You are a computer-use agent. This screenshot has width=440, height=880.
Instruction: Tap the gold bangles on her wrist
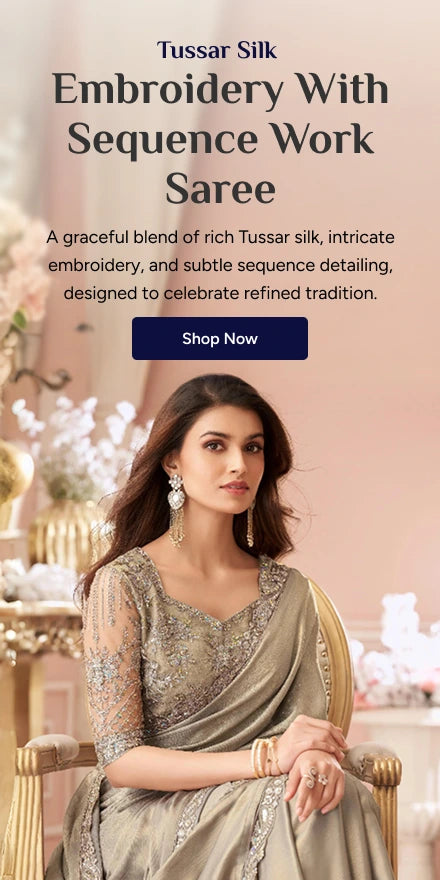click(266, 757)
